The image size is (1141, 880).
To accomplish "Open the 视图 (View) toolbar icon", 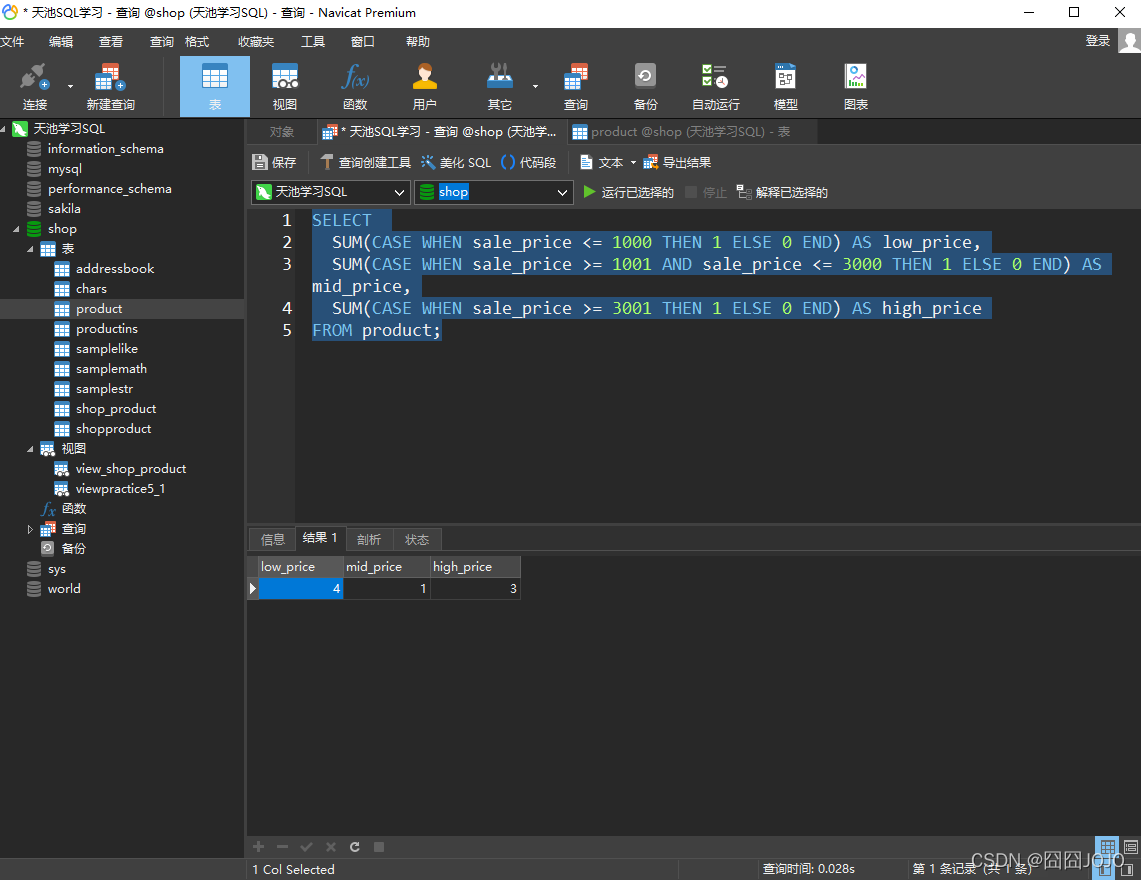I will pyautogui.click(x=285, y=87).
